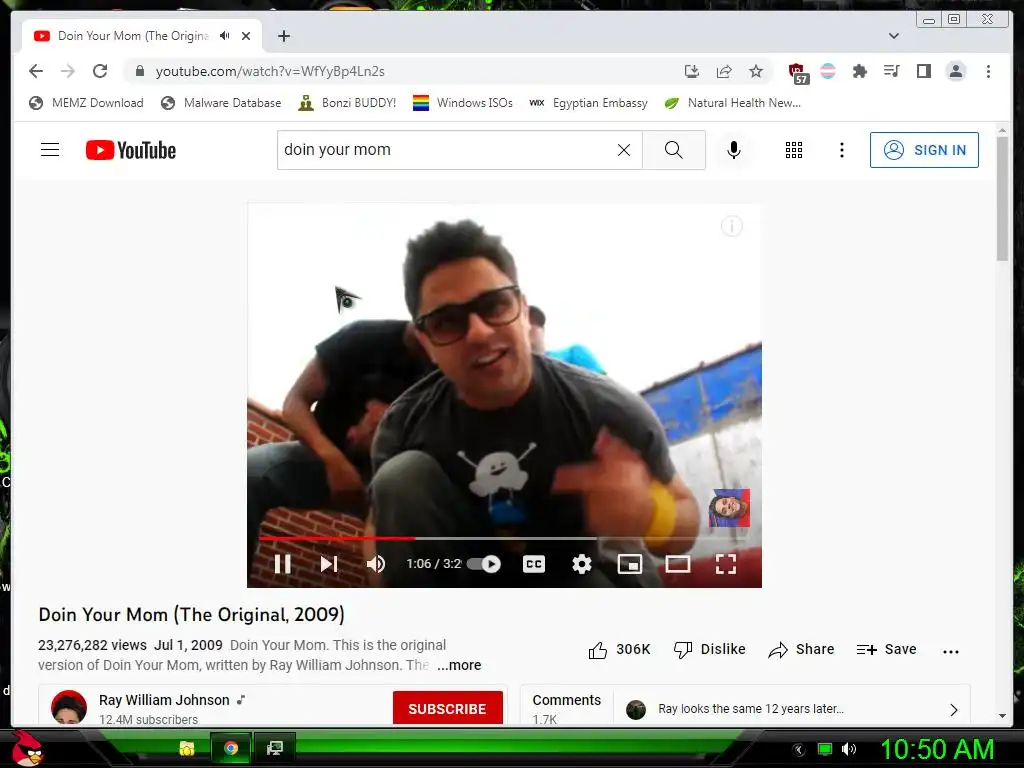Open Ray William Johnson channel name link

point(164,700)
